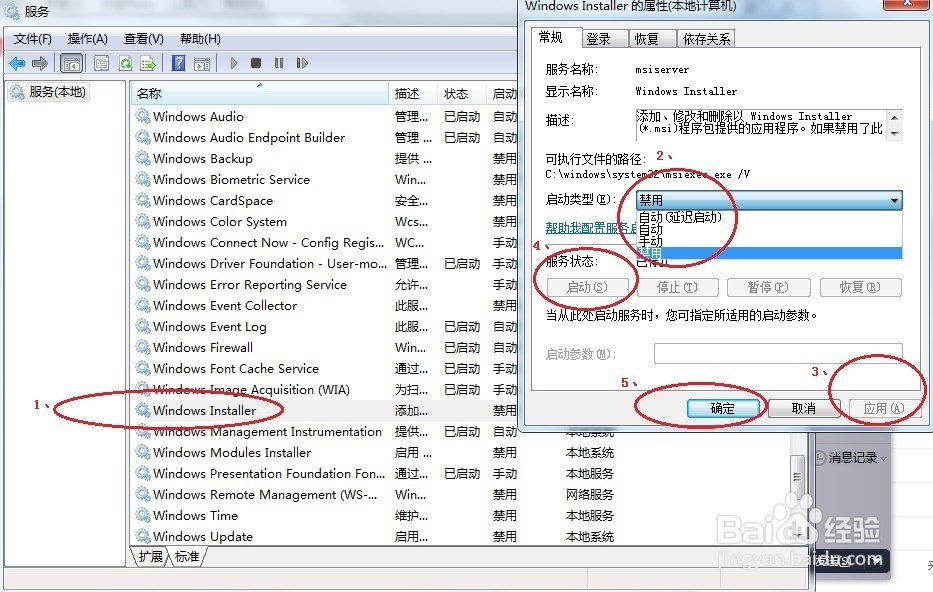Open the 帮助(H) menu

(x=200, y=39)
